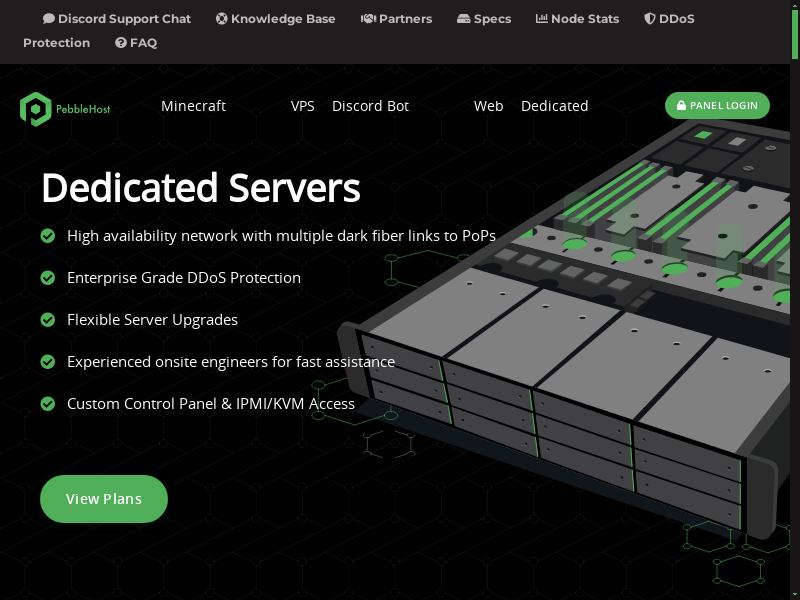Click the lock icon in Panel Login
This screenshot has height=600, width=800.
681,106
